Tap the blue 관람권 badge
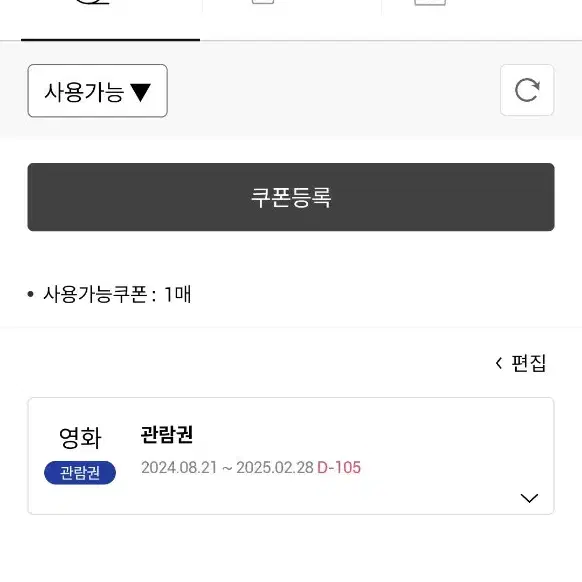The height and width of the screenshot is (582, 582). point(80,473)
